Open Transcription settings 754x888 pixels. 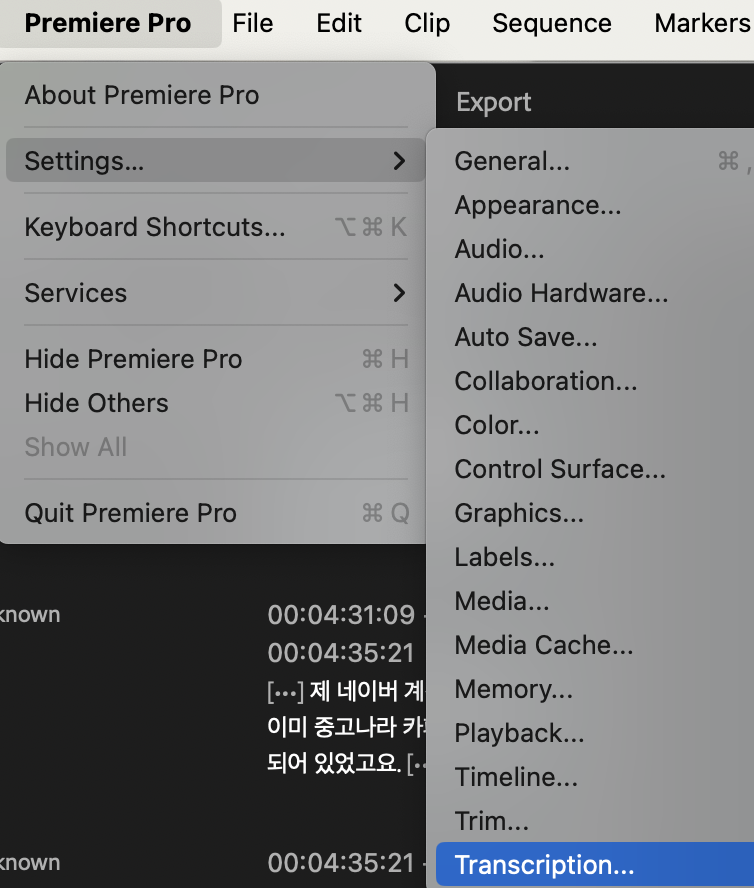coord(595,865)
